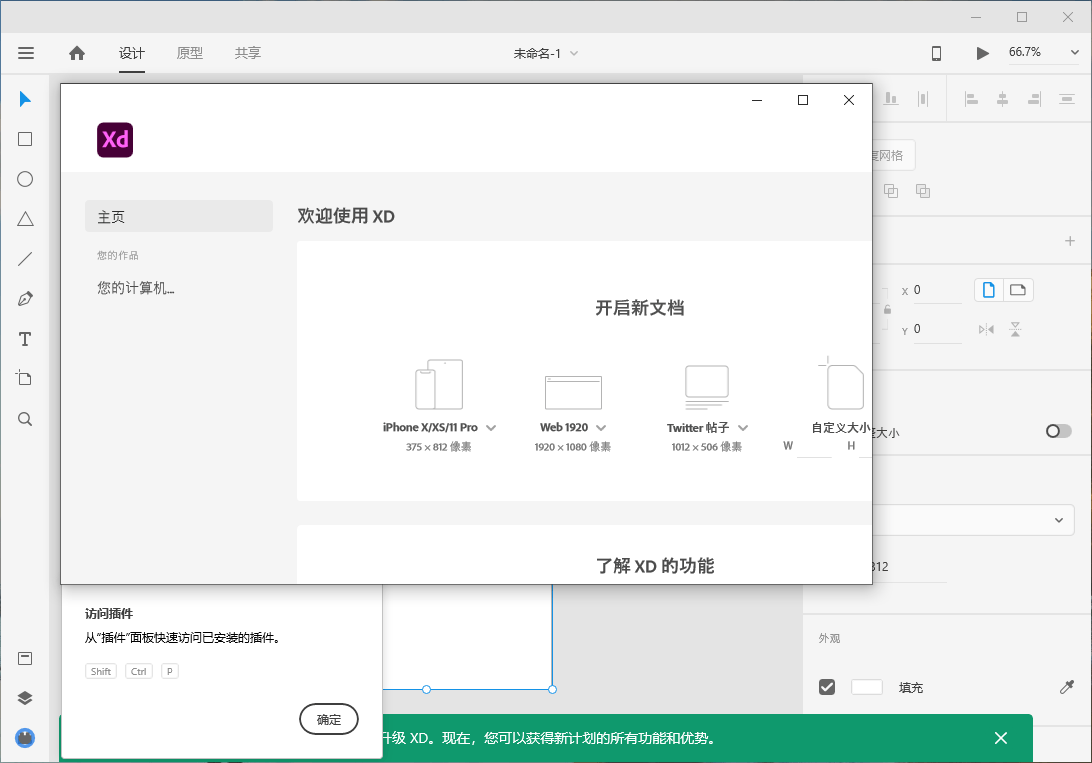Image resolution: width=1092 pixels, height=763 pixels.
Task: Pick the Ellipse tool
Action: [25, 179]
